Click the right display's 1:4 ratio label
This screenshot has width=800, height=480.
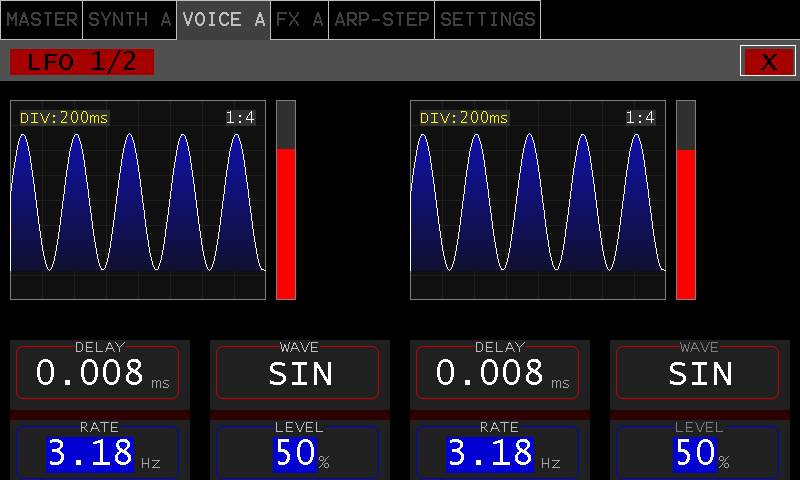640,118
